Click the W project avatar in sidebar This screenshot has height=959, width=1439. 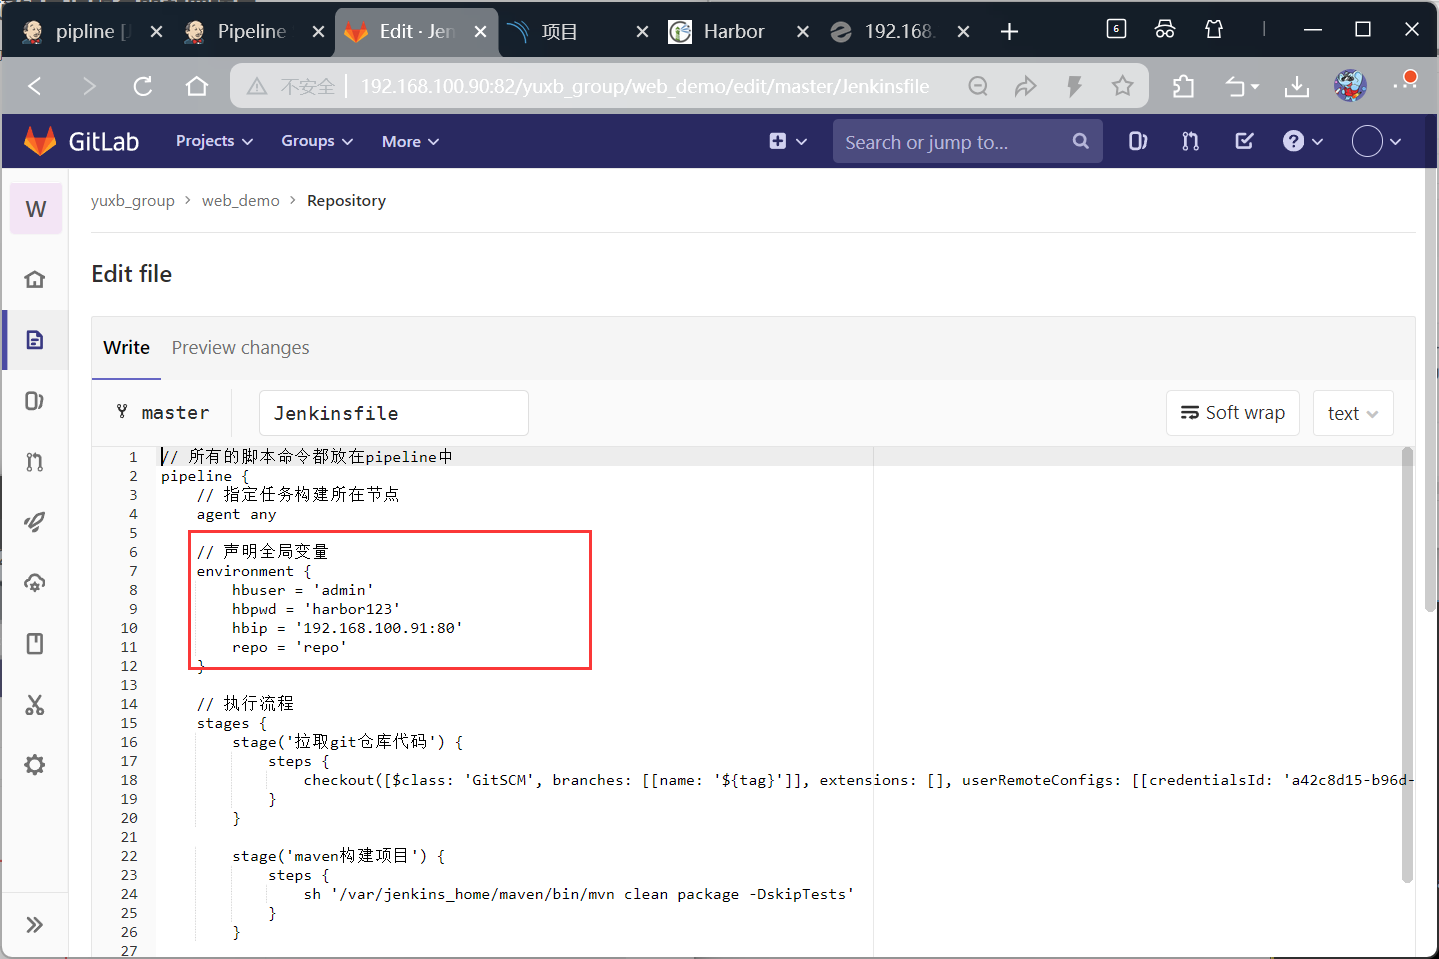(x=36, y=209)
